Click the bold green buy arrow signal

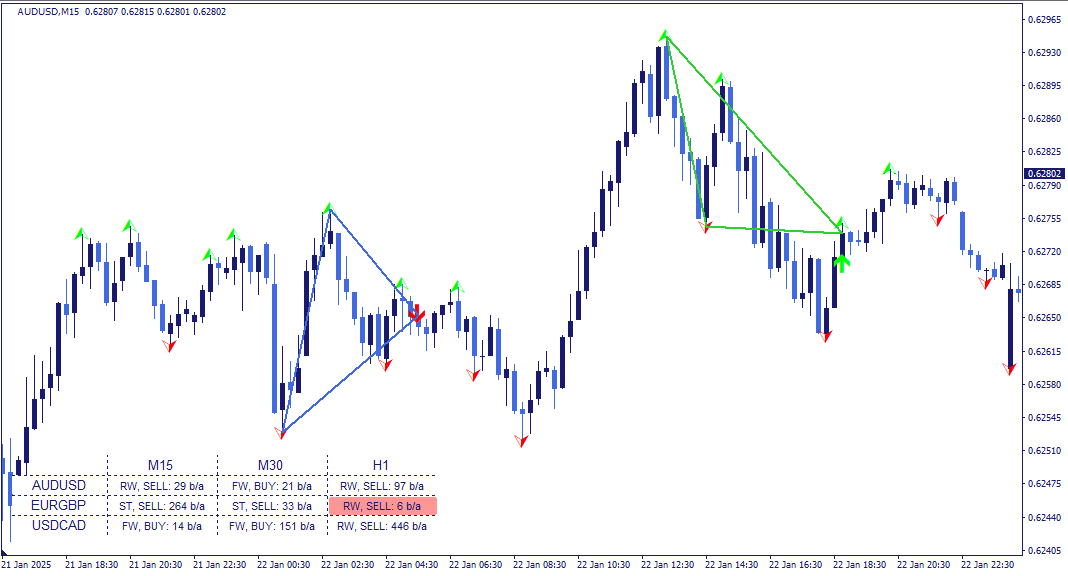point(842,263)
